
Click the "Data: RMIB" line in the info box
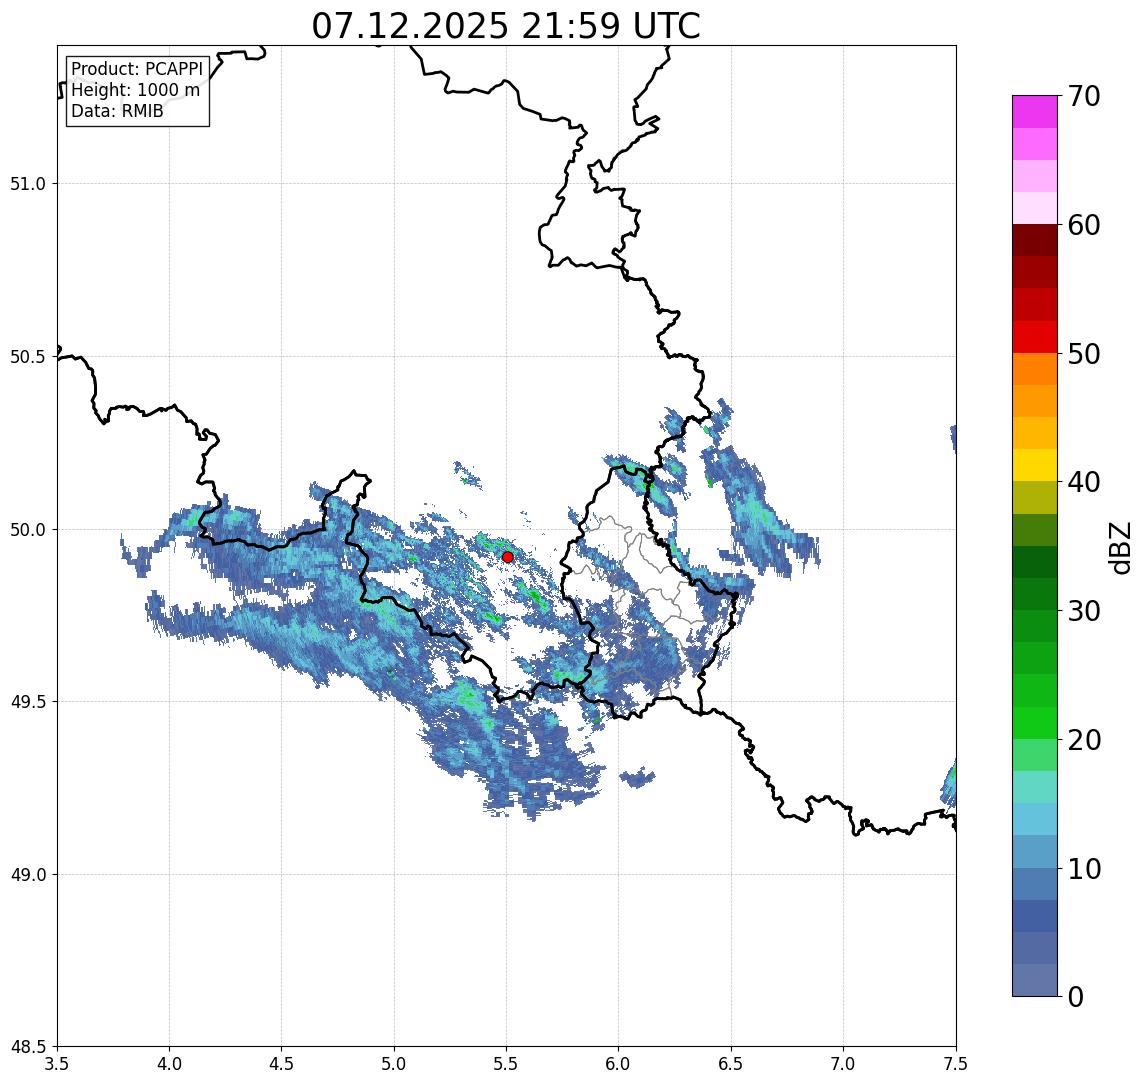click(117, 111)
